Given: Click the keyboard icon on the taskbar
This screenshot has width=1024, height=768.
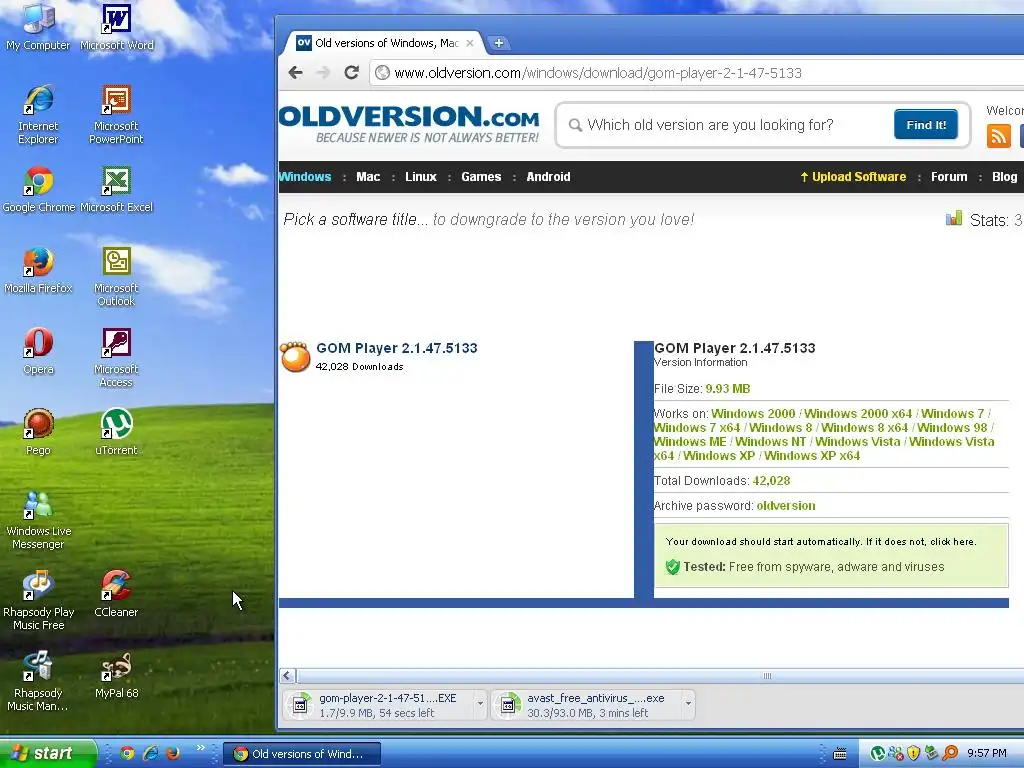Looking at the screenshot, I should pyautogui.click(x=840, y=754).
